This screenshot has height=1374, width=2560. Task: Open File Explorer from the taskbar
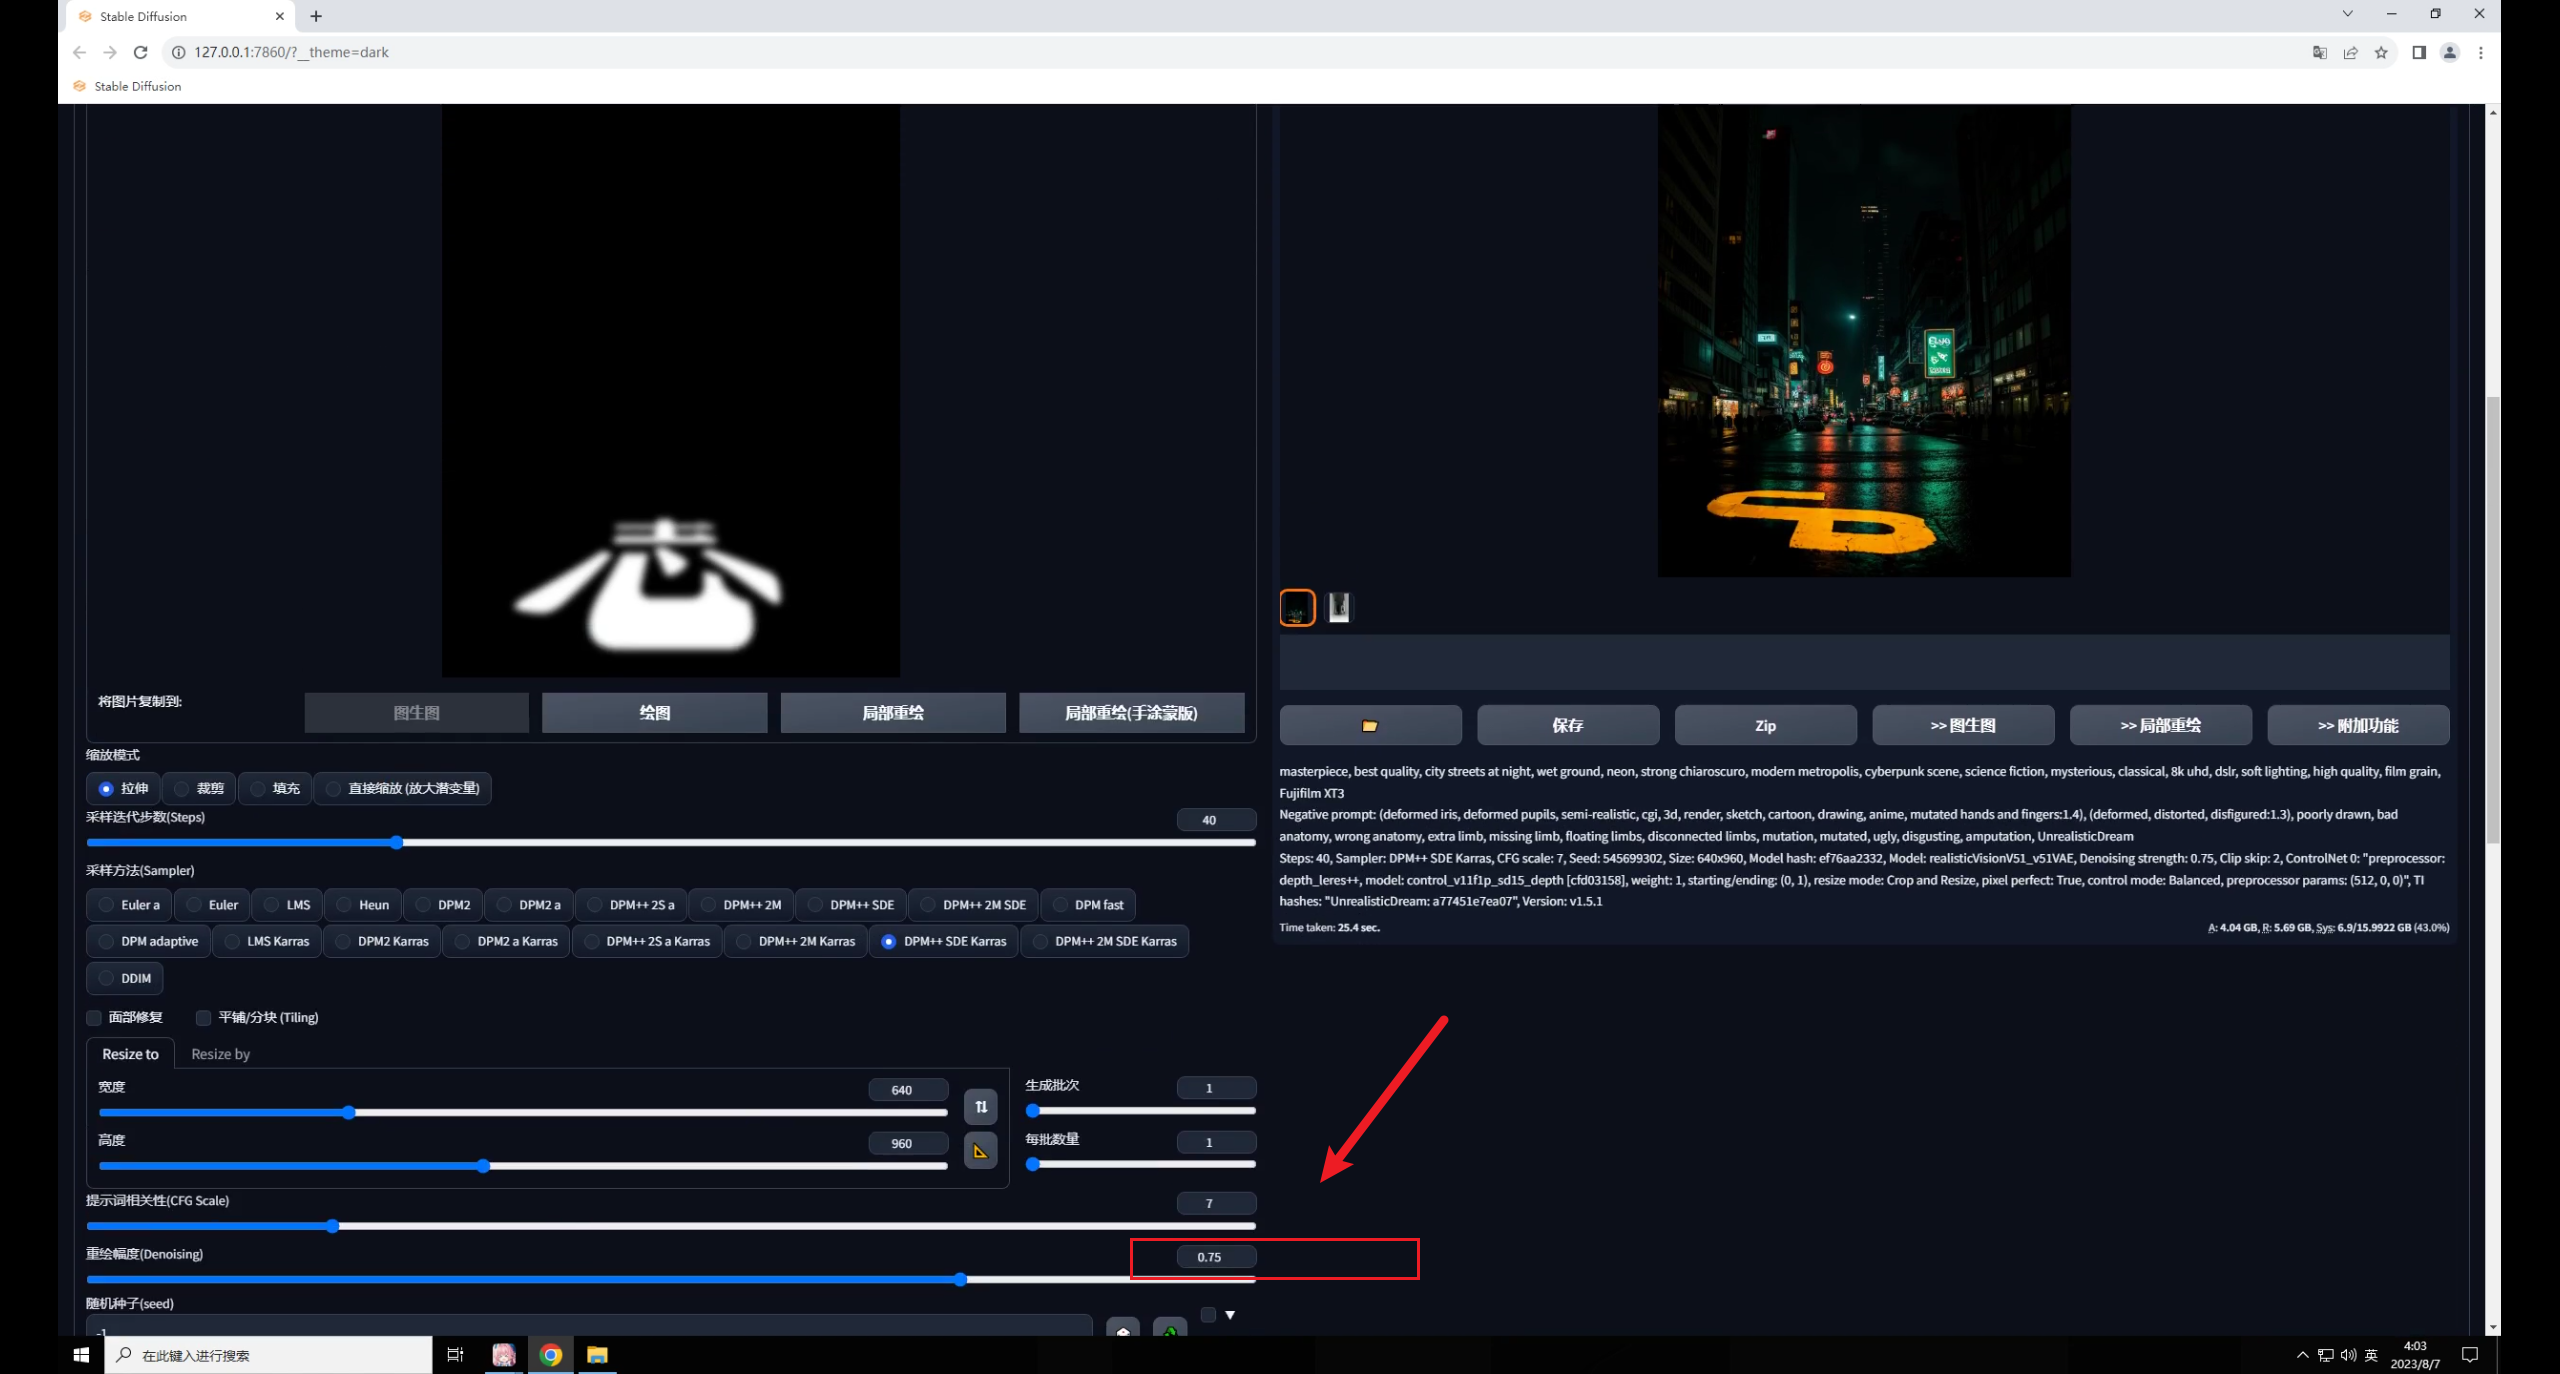point(597,1355)
